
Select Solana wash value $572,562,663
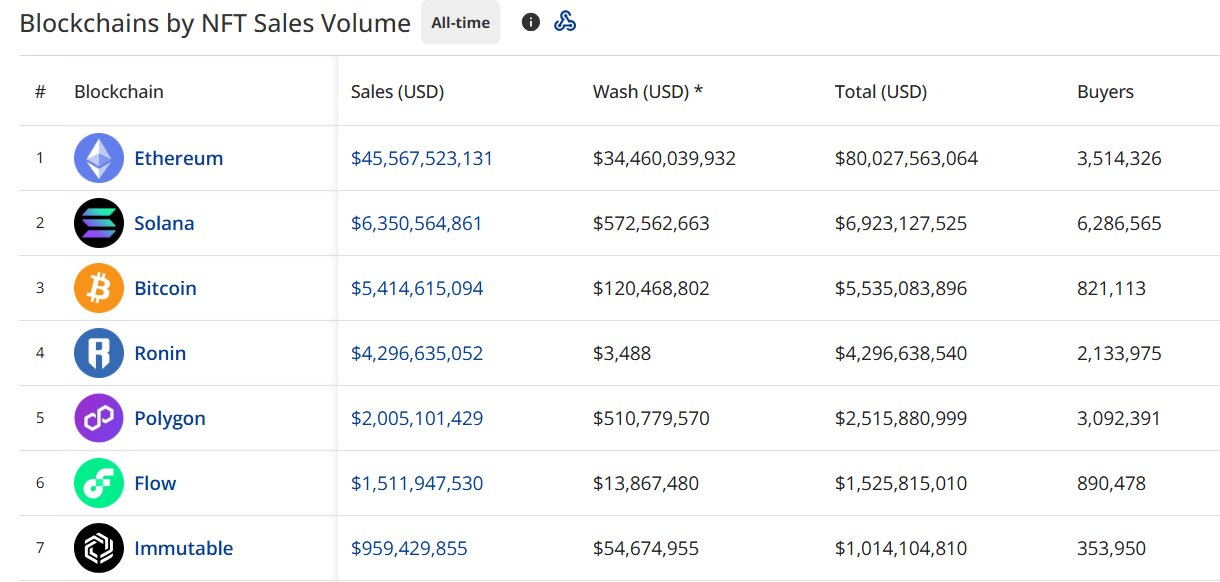(x=651, y=223)
